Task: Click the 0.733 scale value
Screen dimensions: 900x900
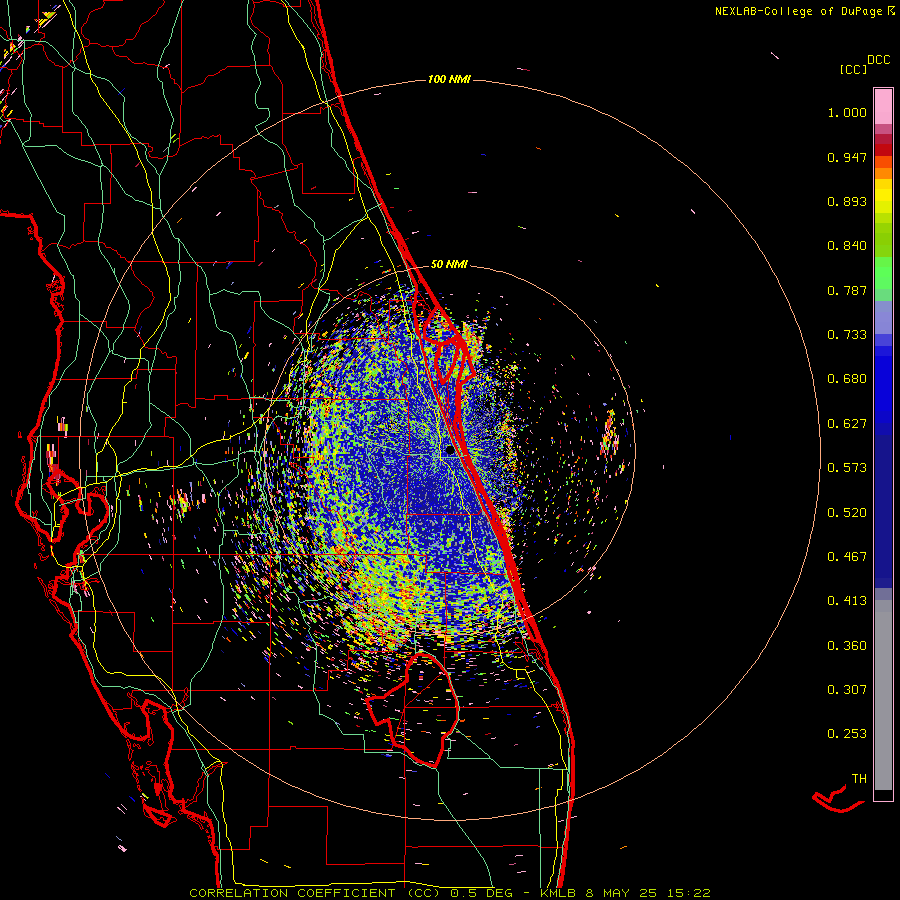Action: coord(847,335)
